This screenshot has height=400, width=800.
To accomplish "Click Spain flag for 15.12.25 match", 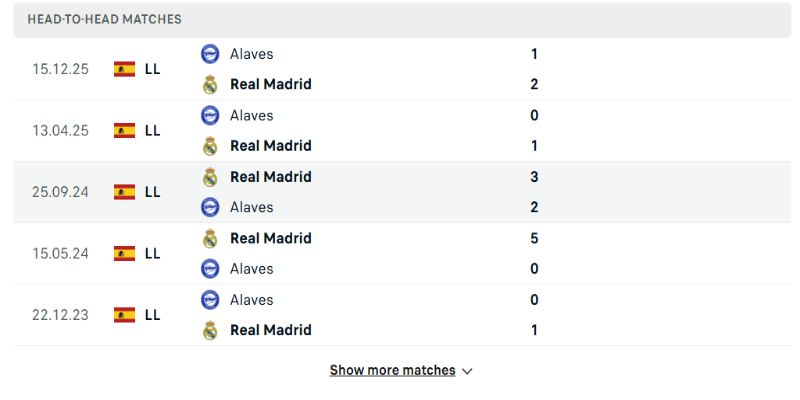I will [x=125, y=69].
